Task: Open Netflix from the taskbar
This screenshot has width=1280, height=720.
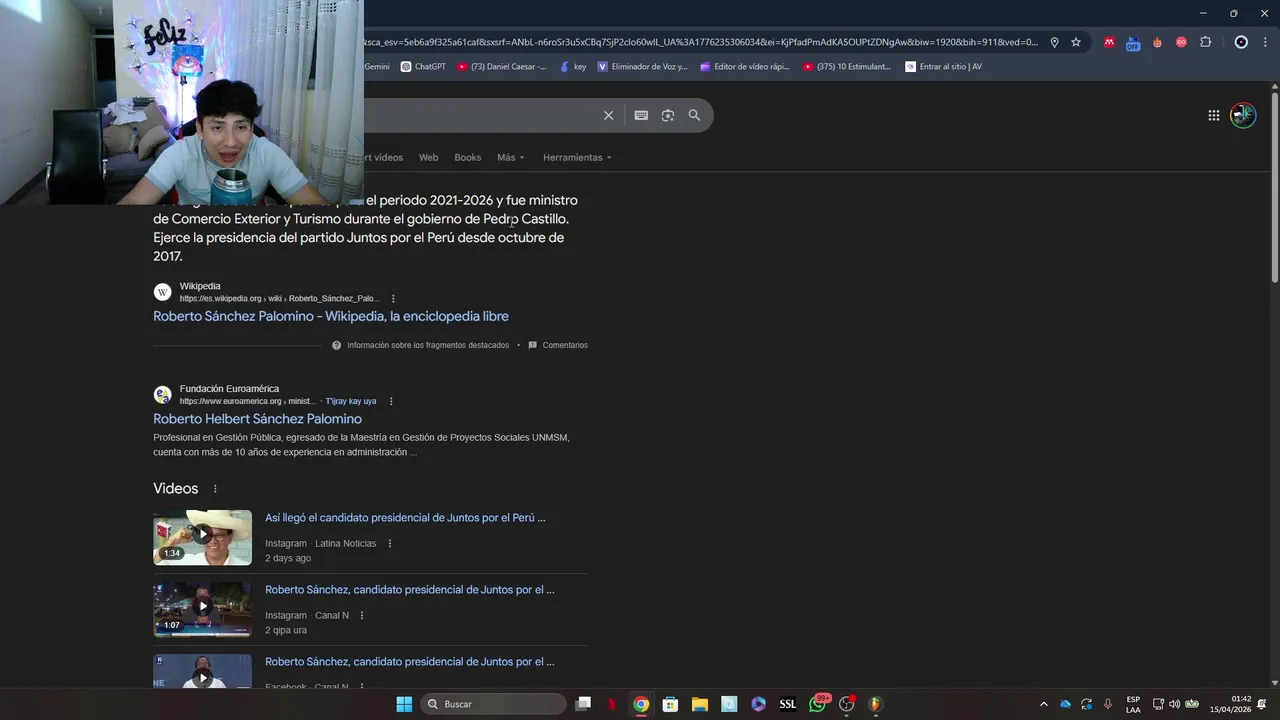Action: (612, 704)
